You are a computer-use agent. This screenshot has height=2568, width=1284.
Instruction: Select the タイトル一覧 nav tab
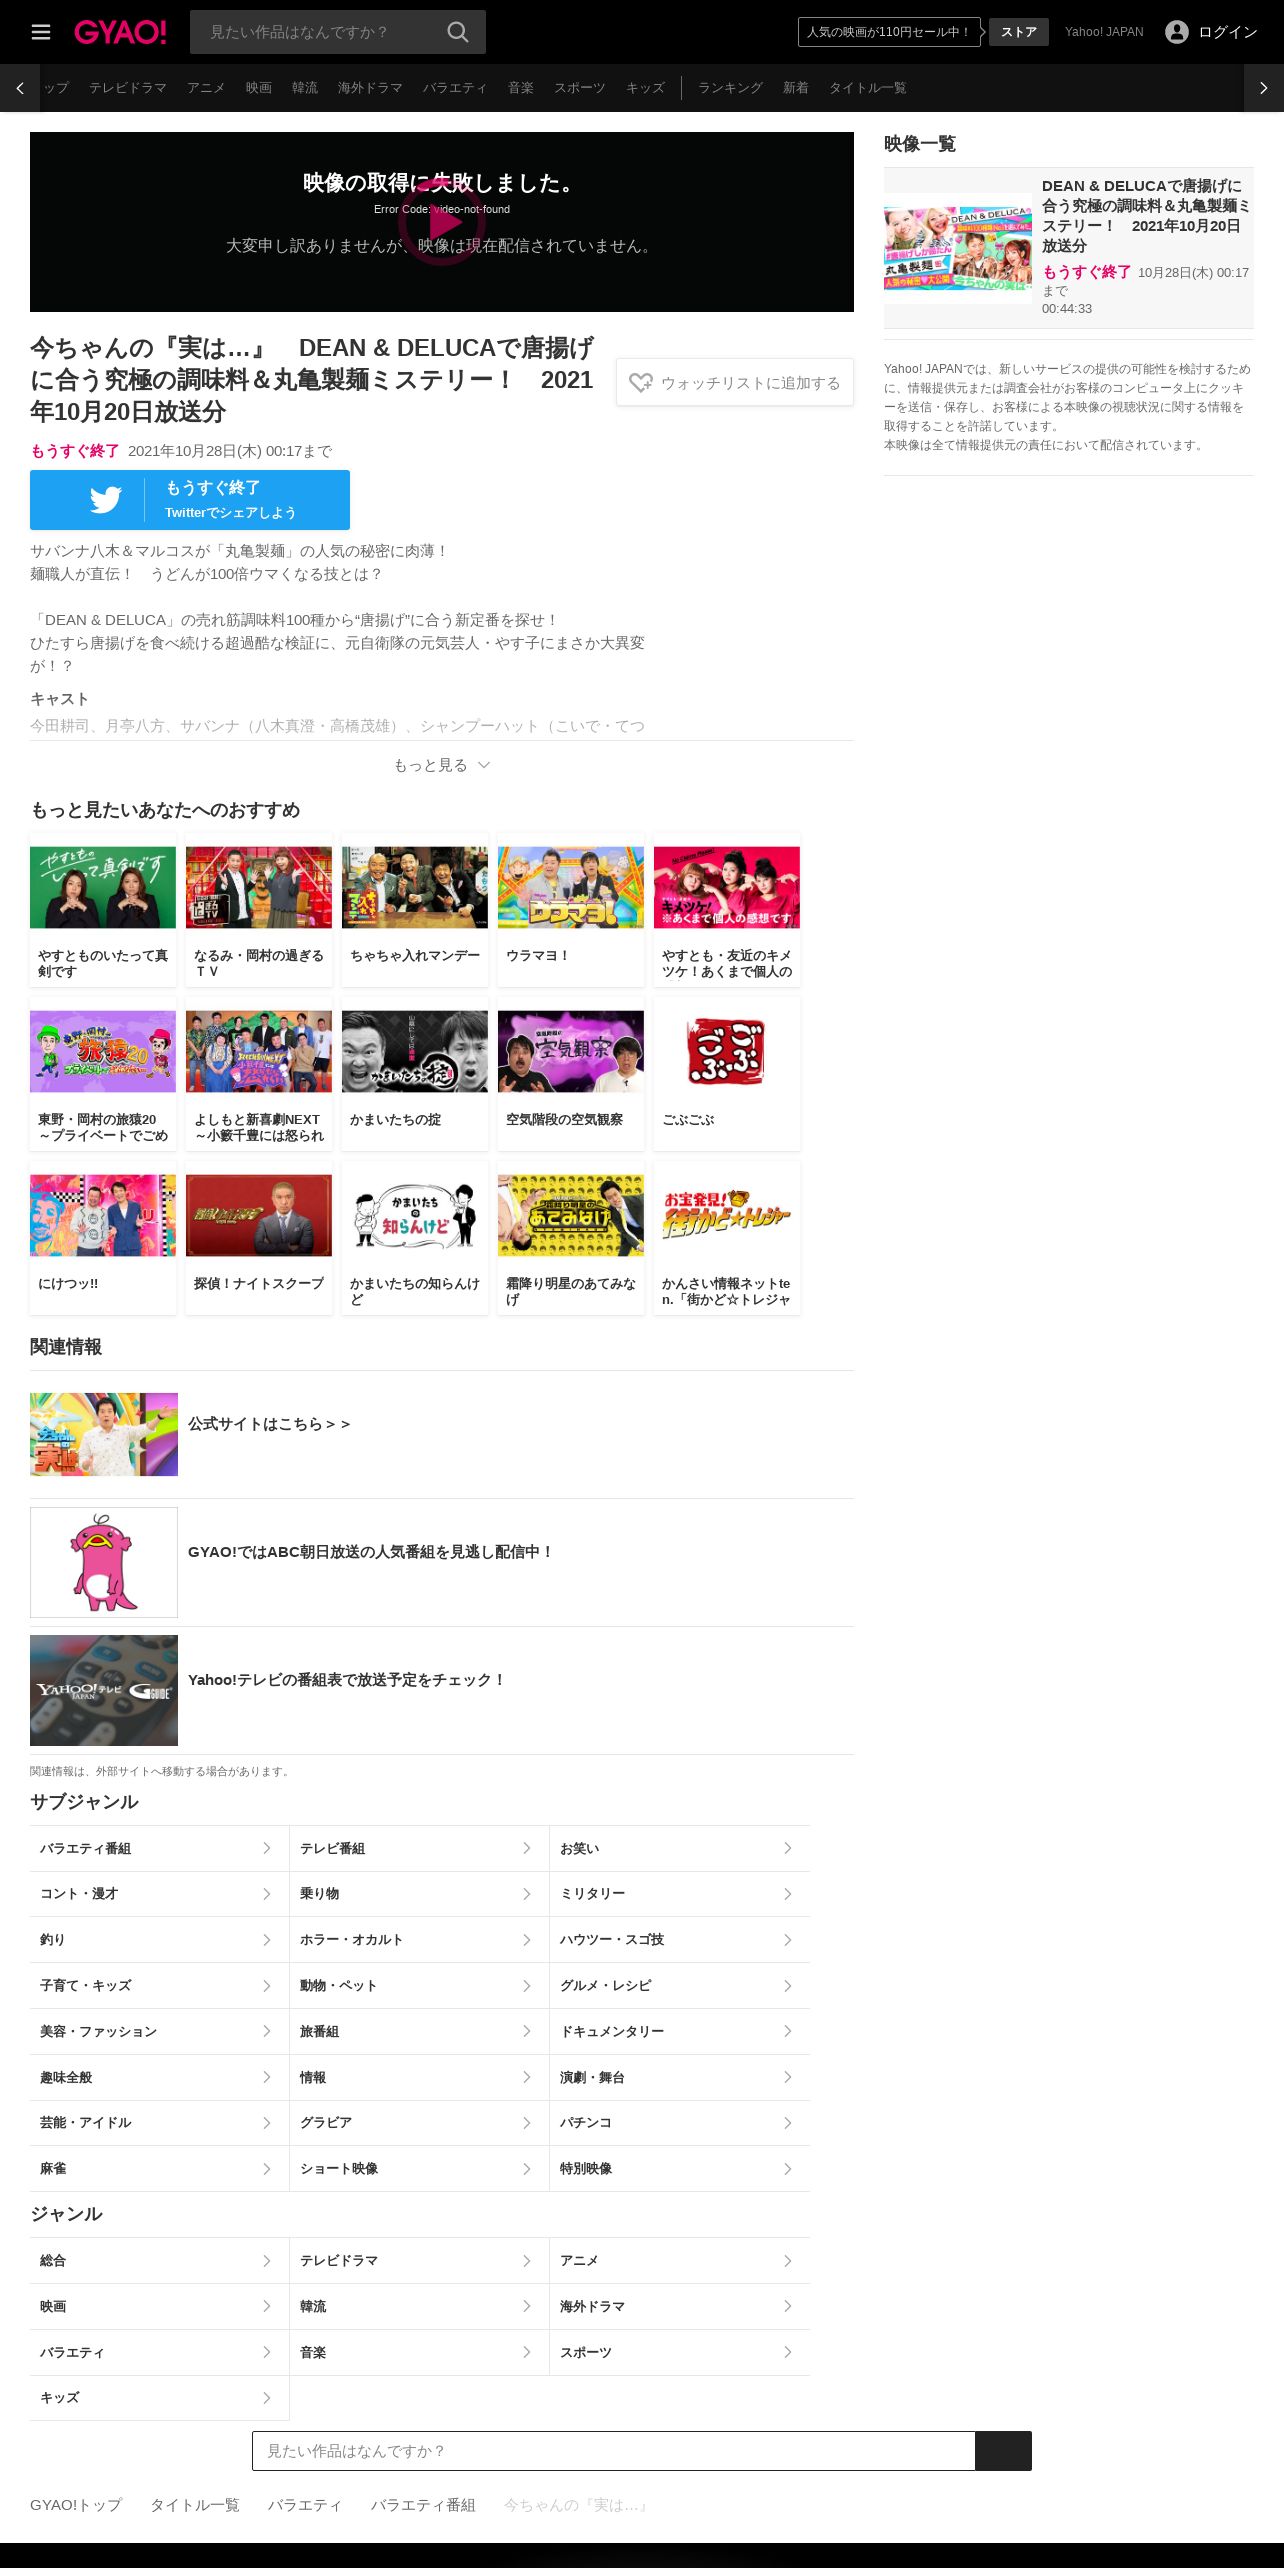pos(868,88)
